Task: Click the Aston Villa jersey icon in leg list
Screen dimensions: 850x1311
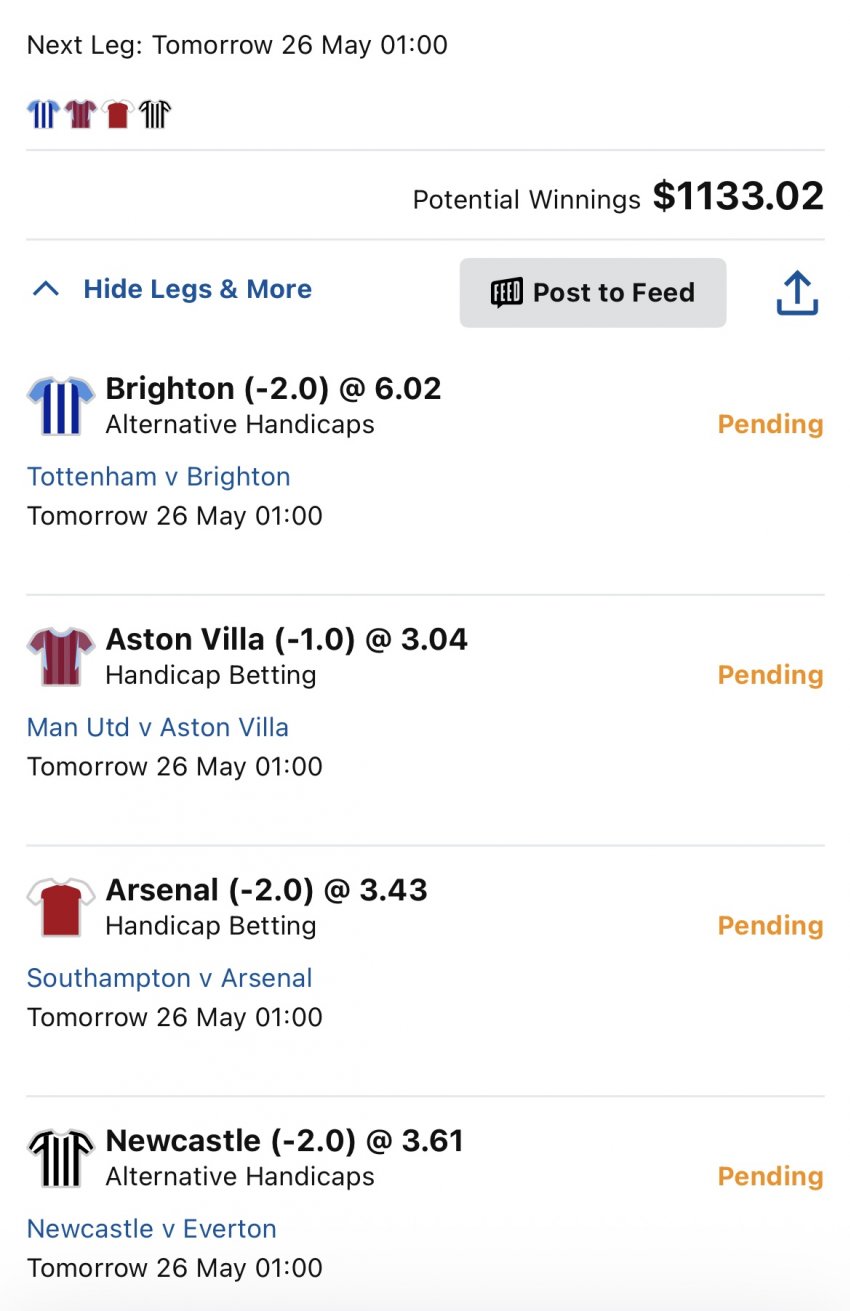Action: 60,657
